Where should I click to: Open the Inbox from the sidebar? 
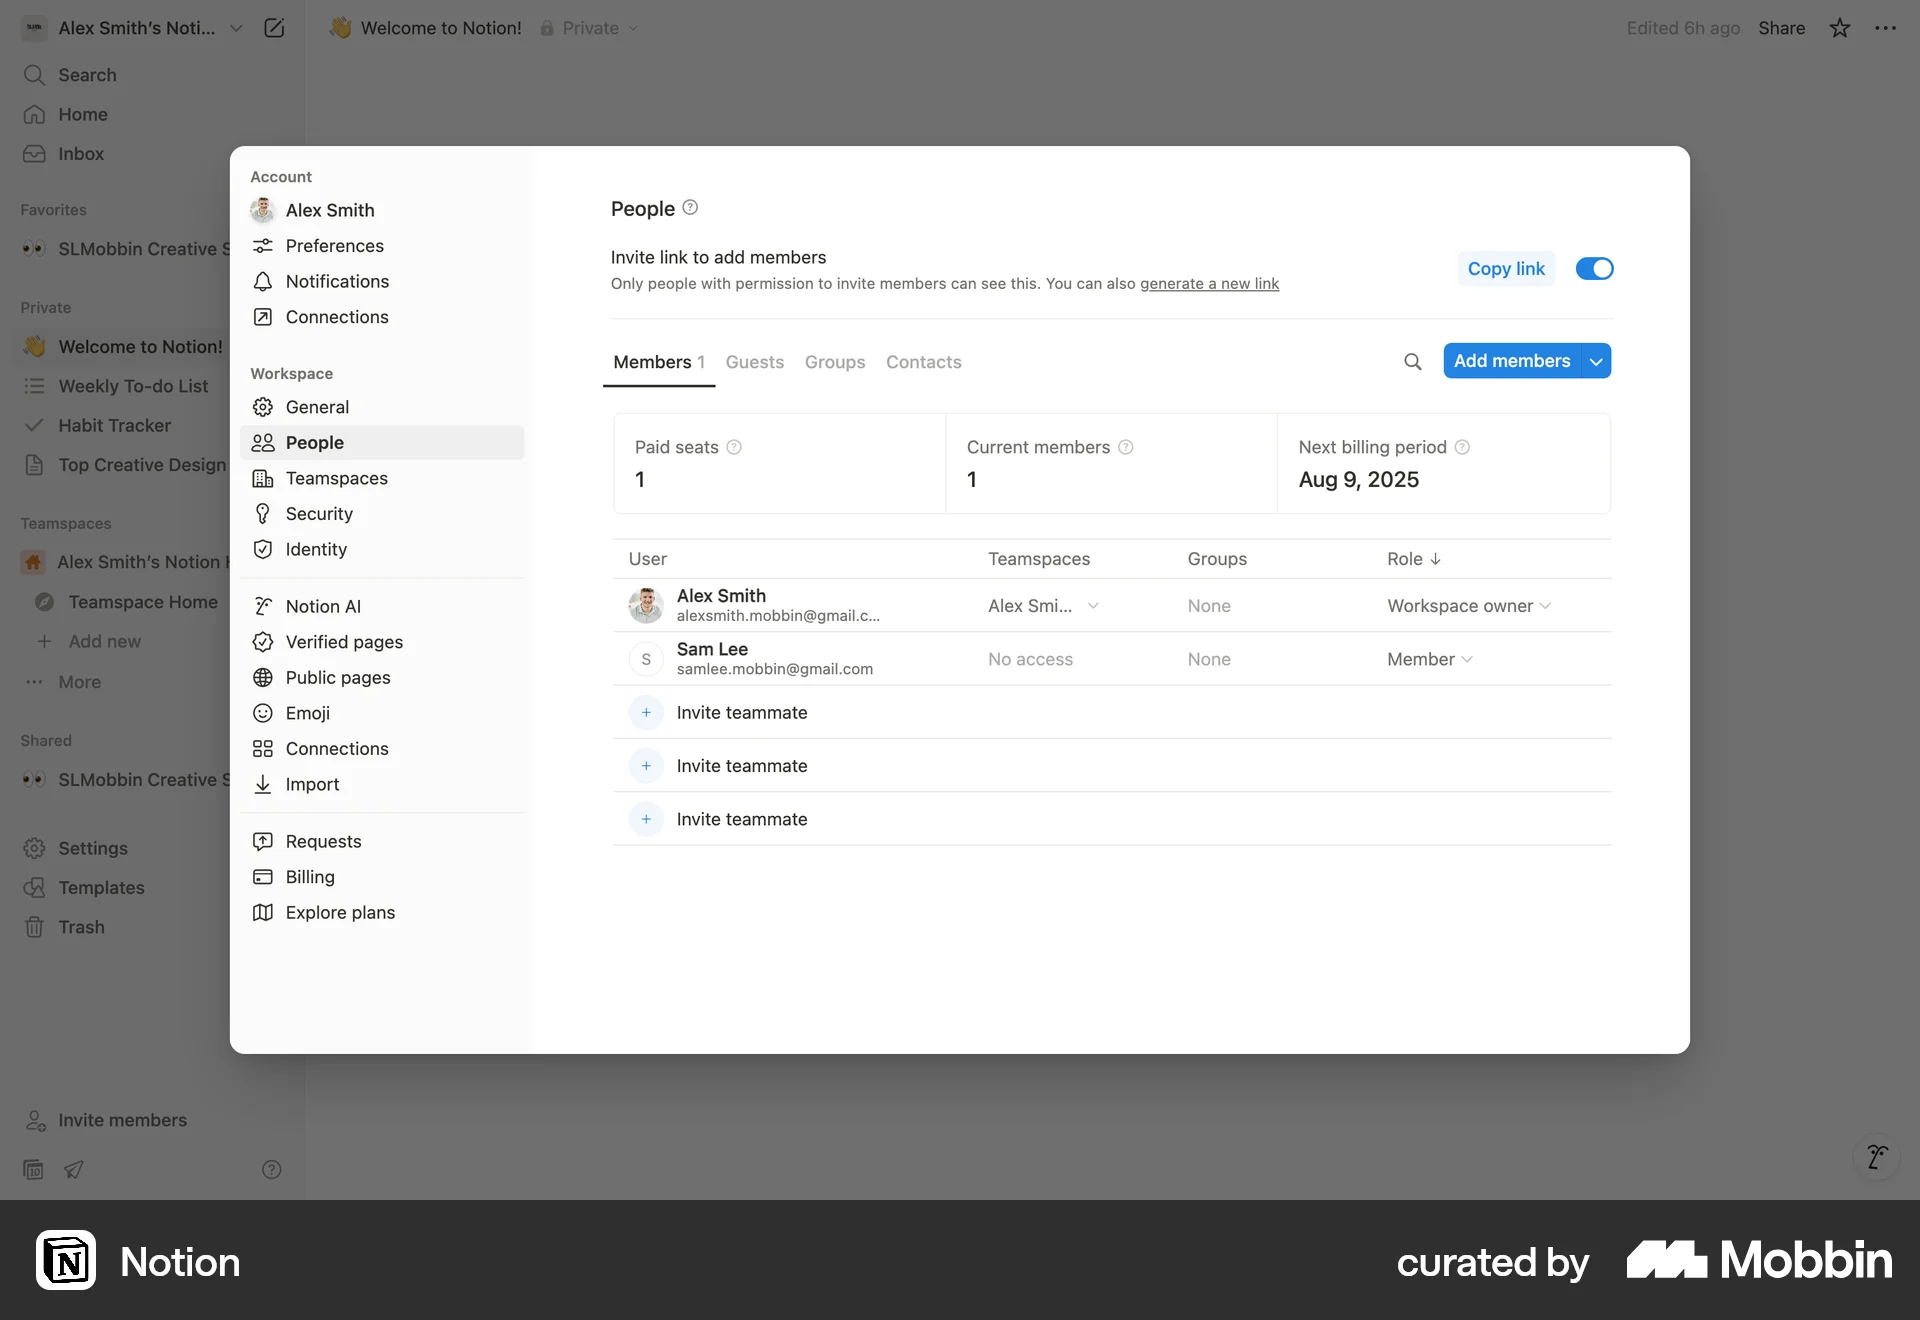tap(80, 153)
